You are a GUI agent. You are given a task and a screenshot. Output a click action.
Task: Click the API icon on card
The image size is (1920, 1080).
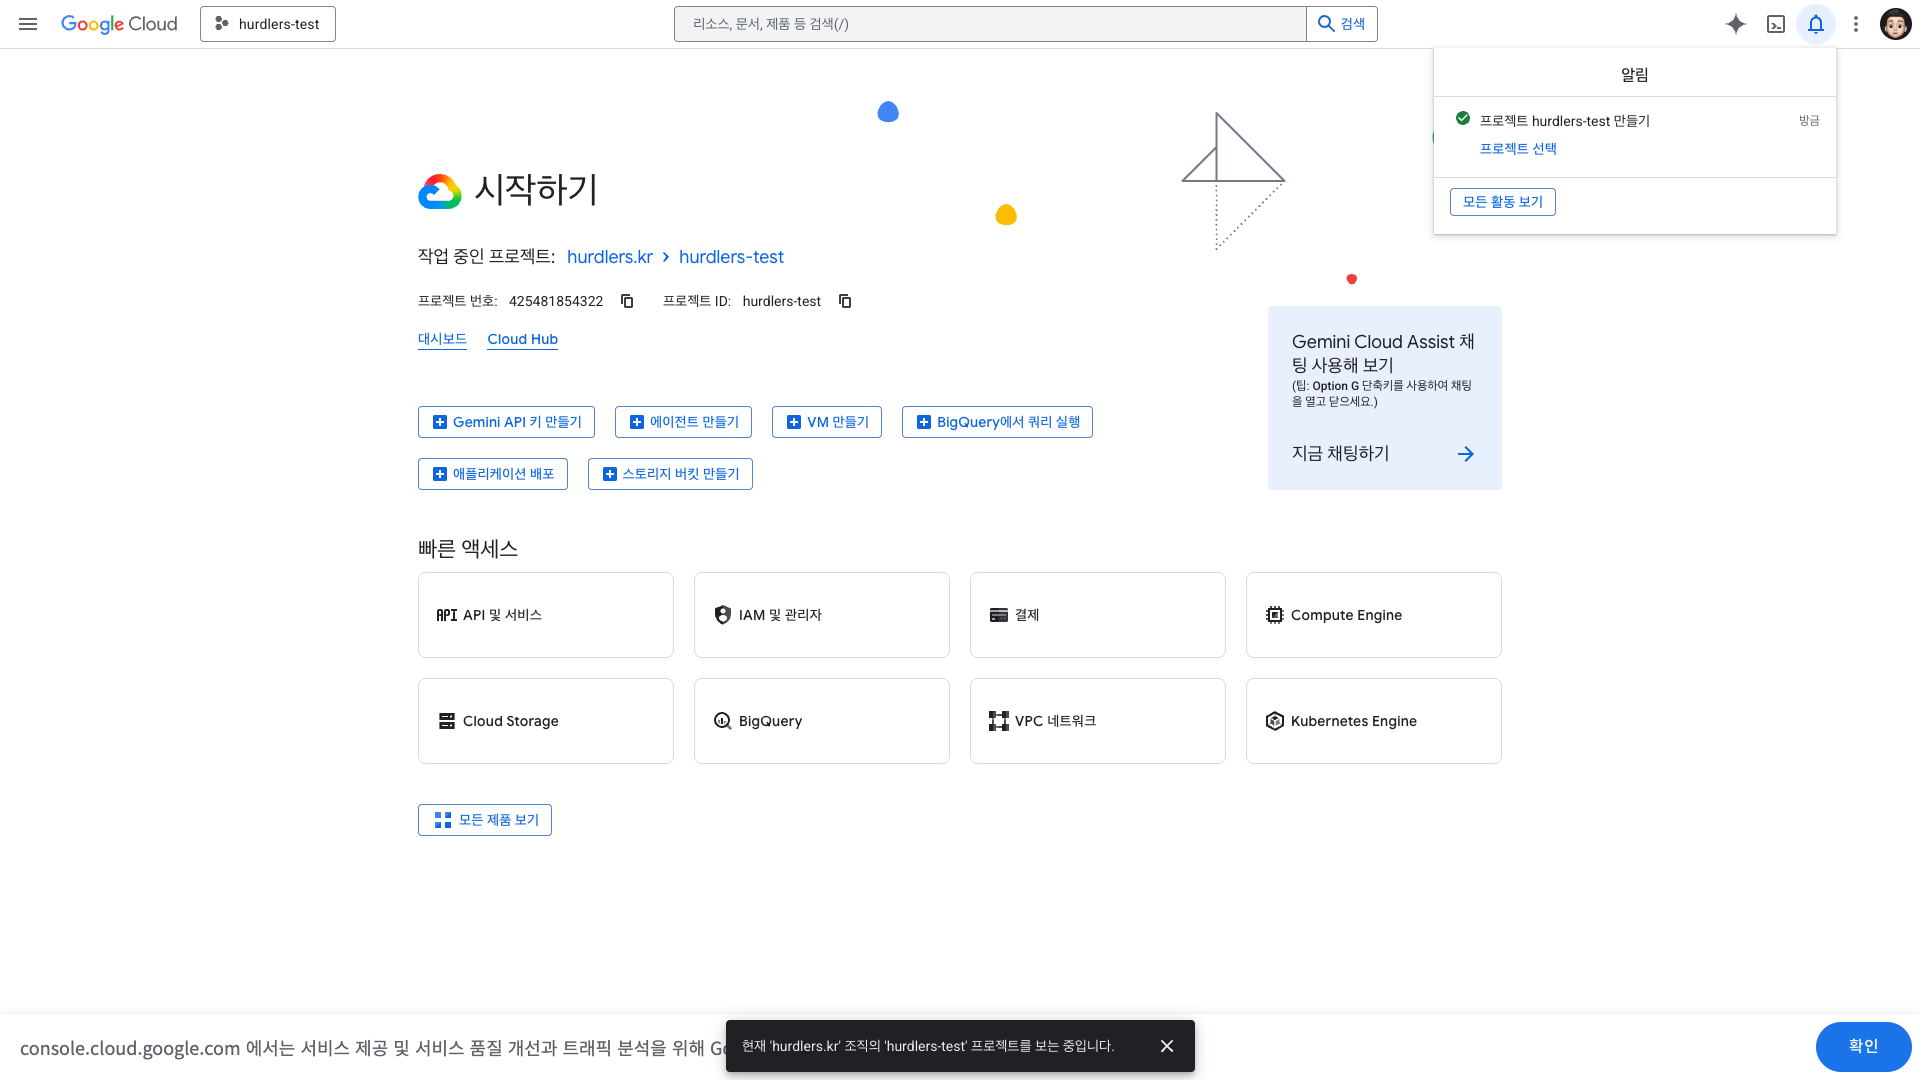tap(447, 615)
